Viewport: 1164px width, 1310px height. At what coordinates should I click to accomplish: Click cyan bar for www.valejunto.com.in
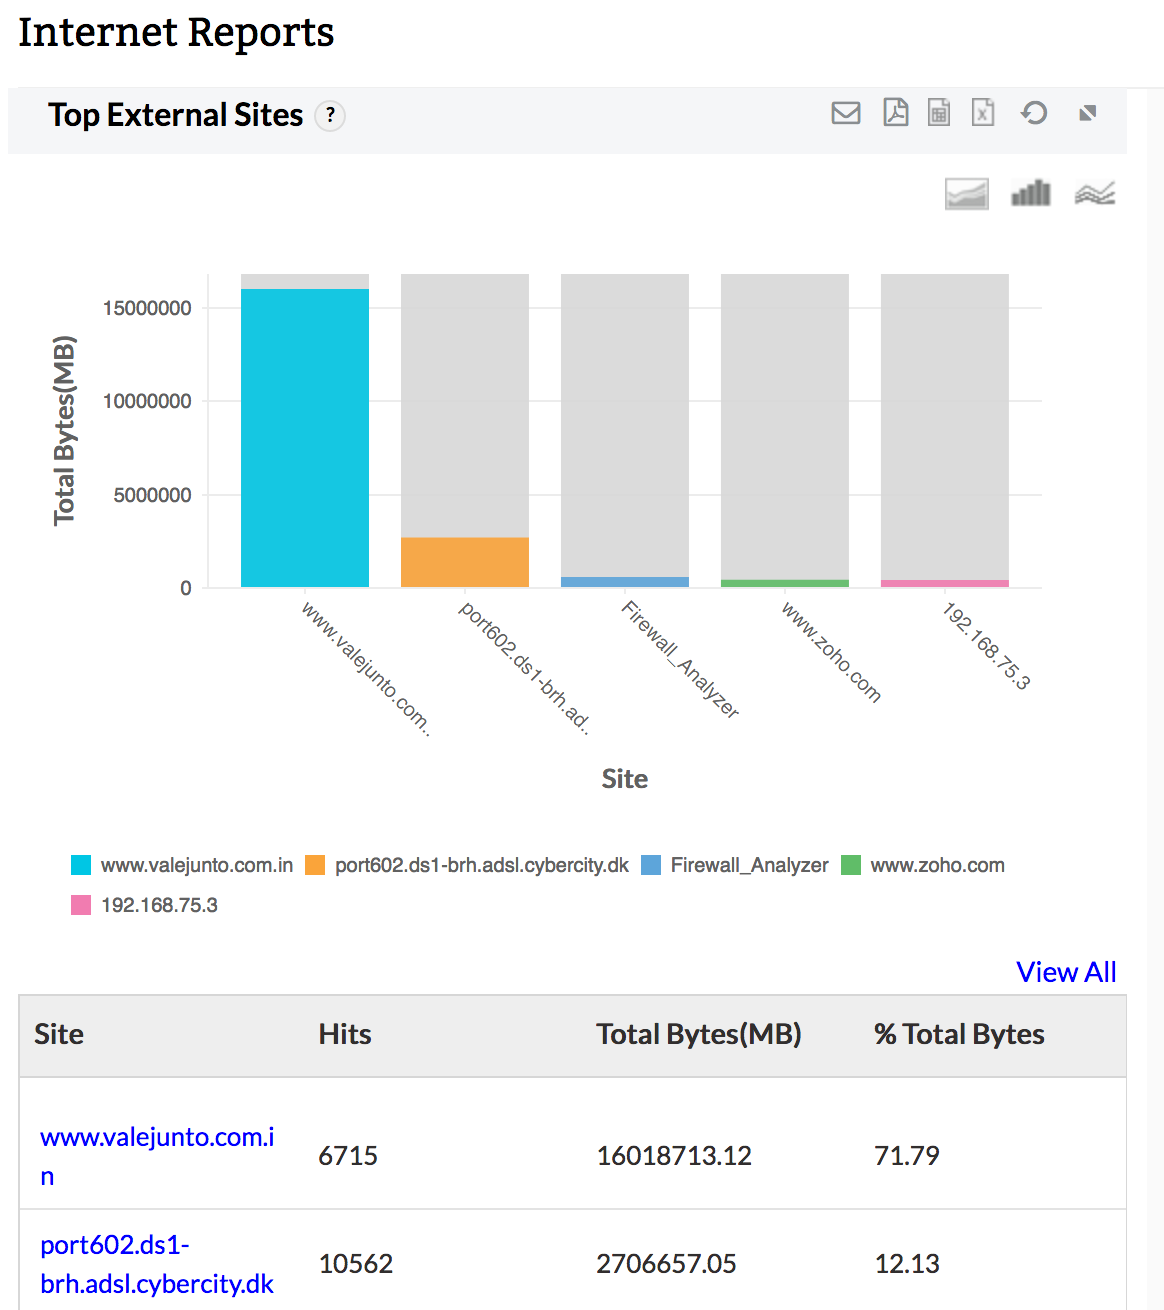305,438
